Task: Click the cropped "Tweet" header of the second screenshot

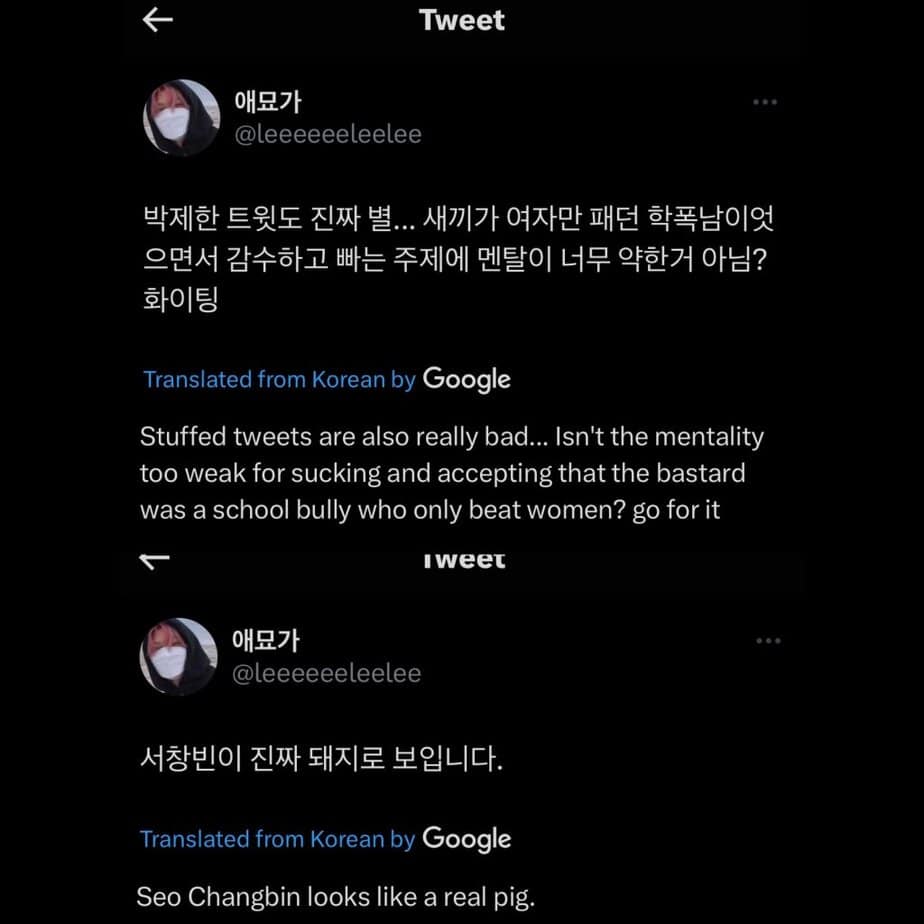Action: [462, 561]
